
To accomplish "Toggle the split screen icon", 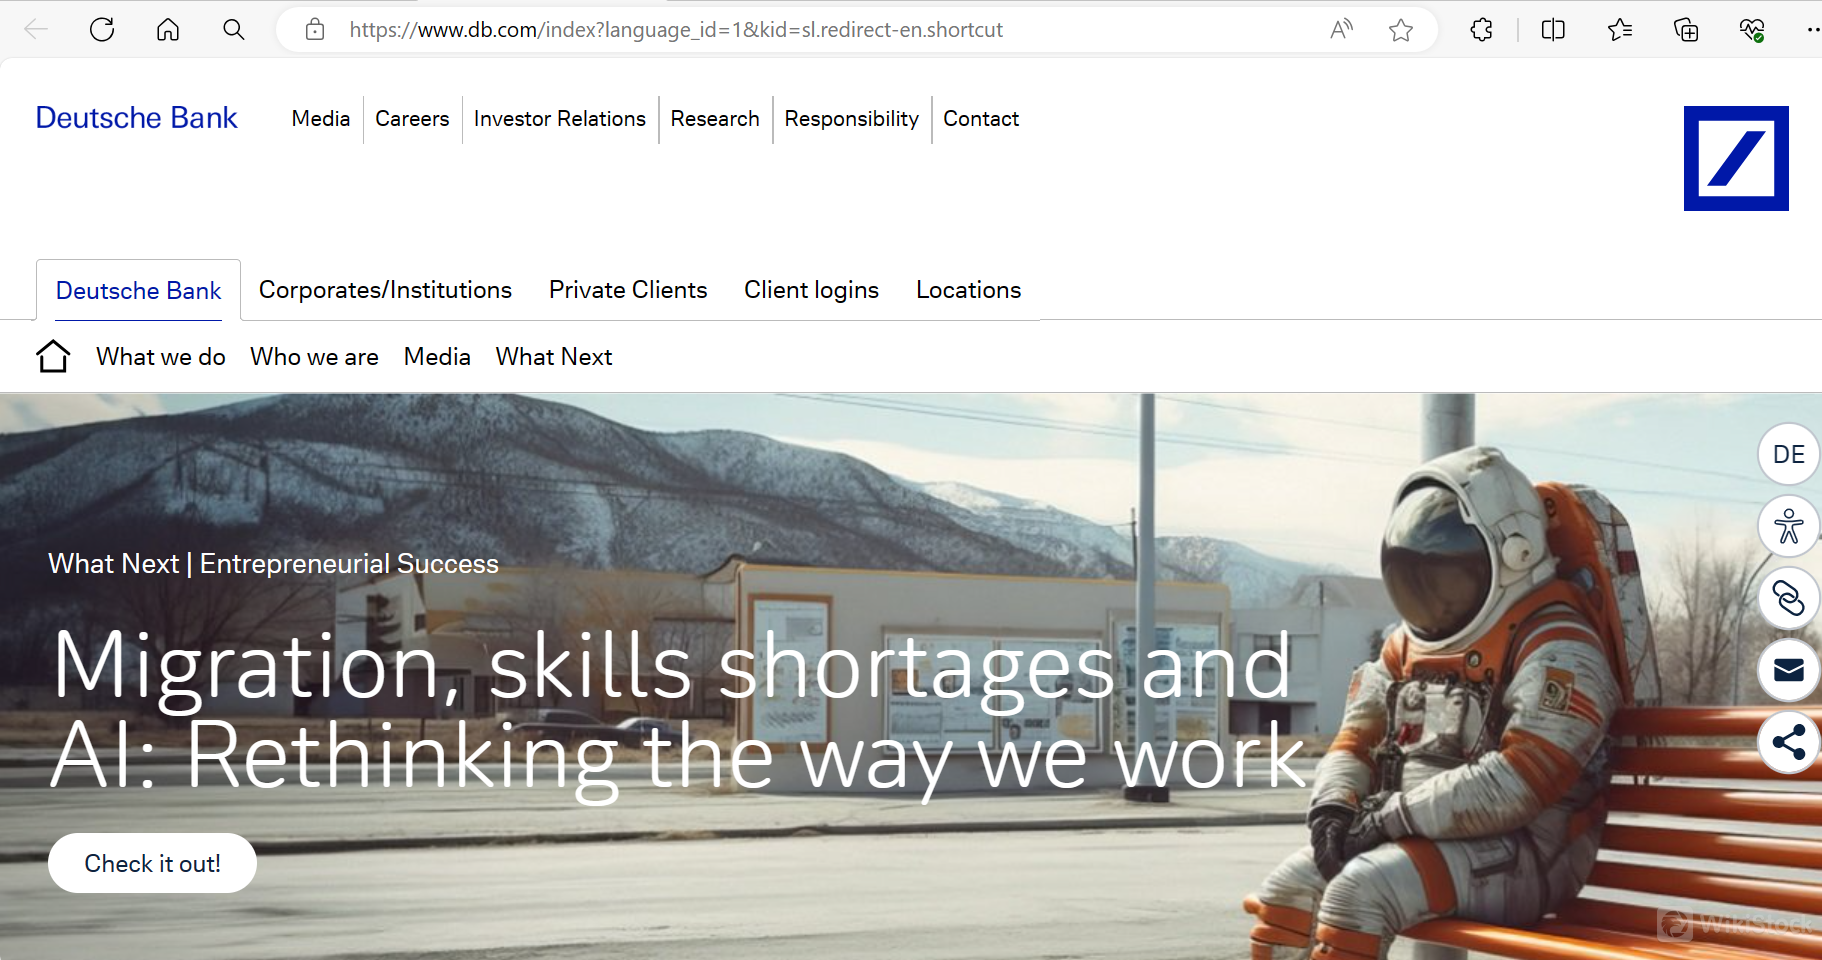I will (x=1553, y=30).
